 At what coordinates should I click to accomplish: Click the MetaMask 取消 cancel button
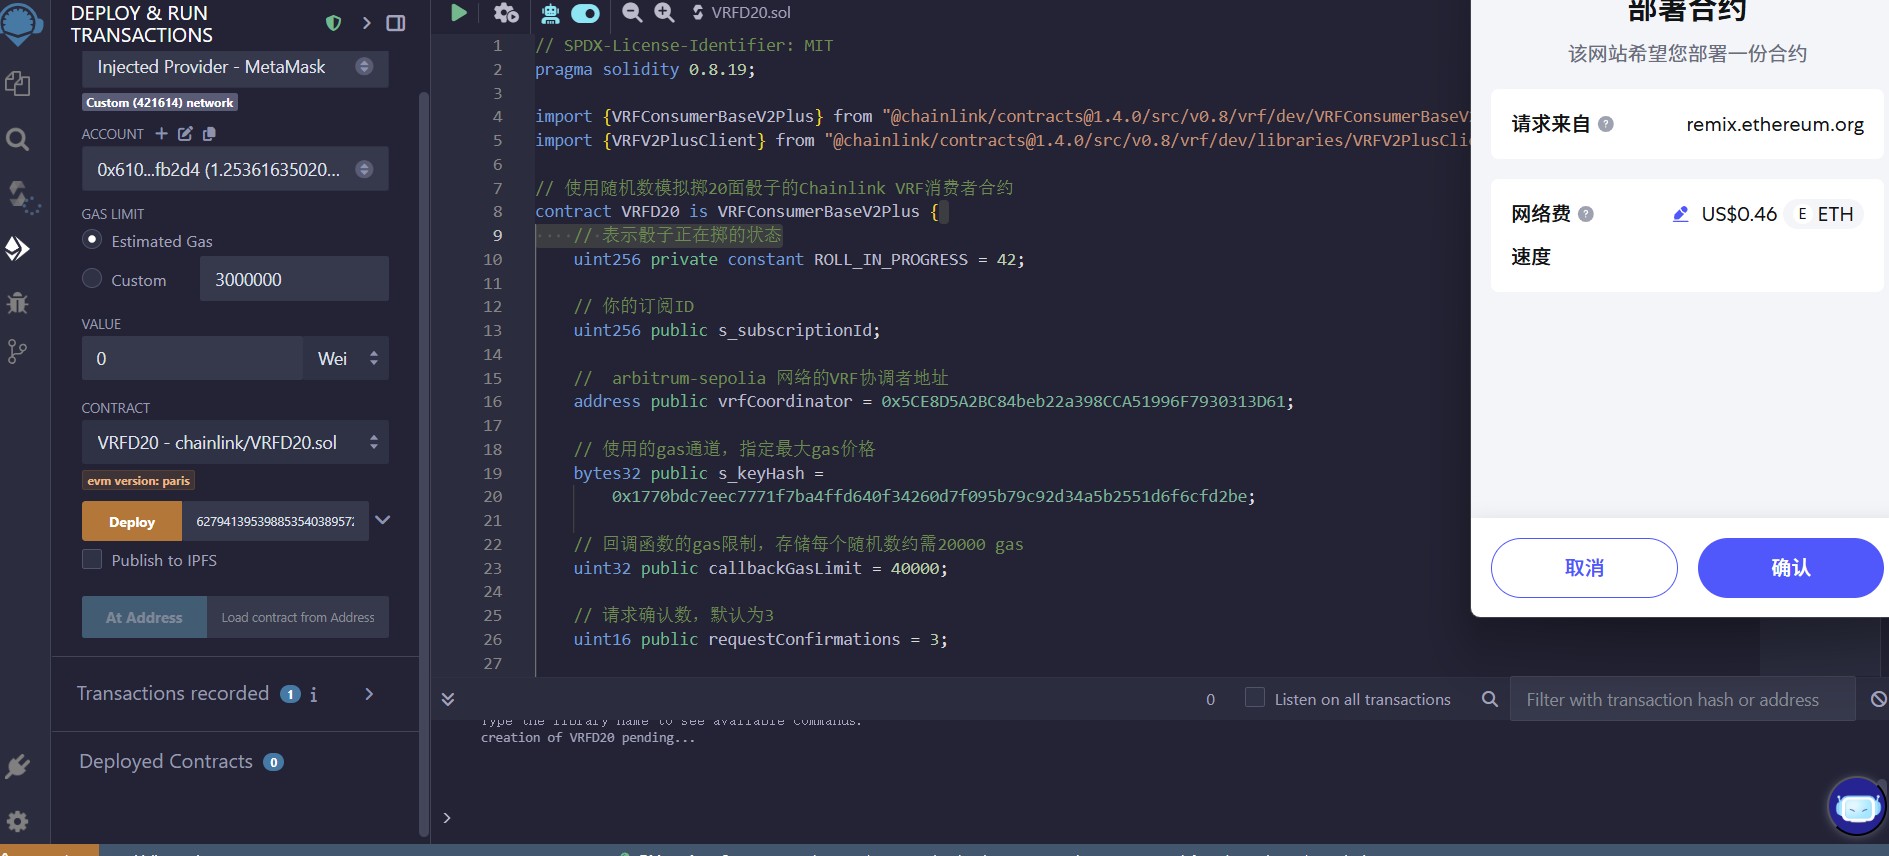click(1584, 568)
